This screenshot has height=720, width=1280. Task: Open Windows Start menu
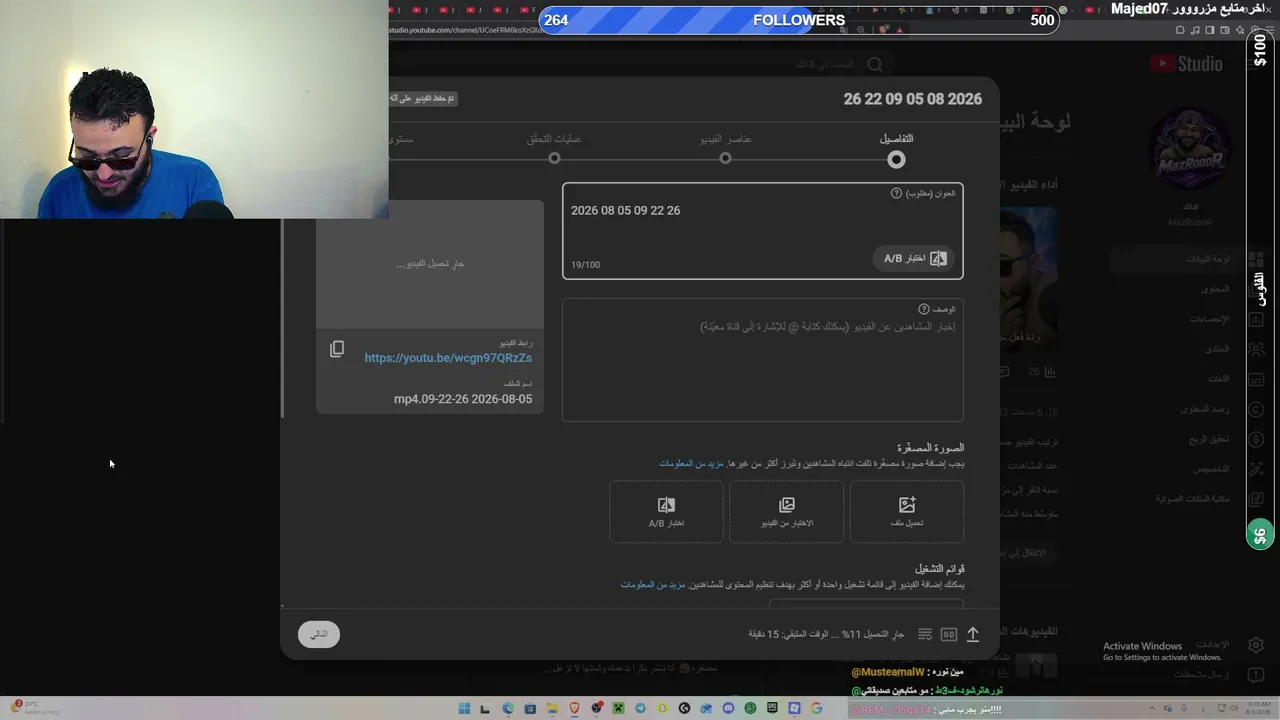click(464, 709)
